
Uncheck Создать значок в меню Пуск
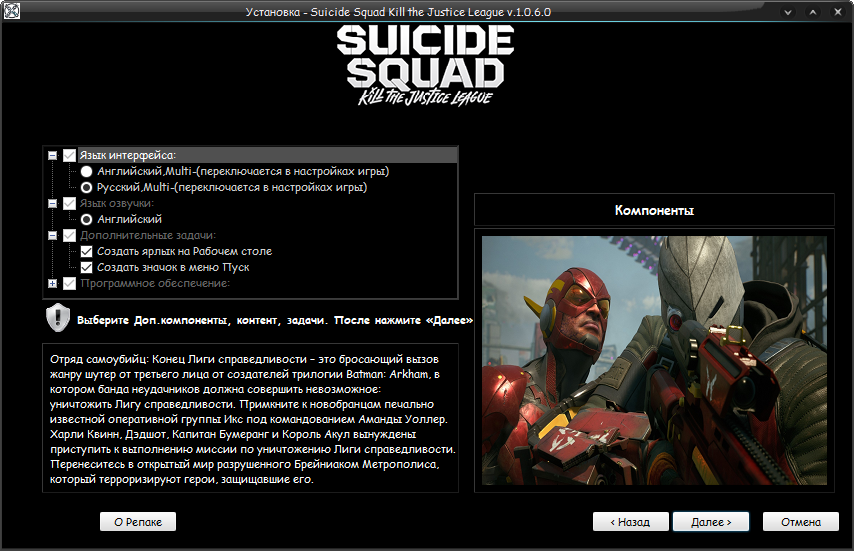click(86, 267)
